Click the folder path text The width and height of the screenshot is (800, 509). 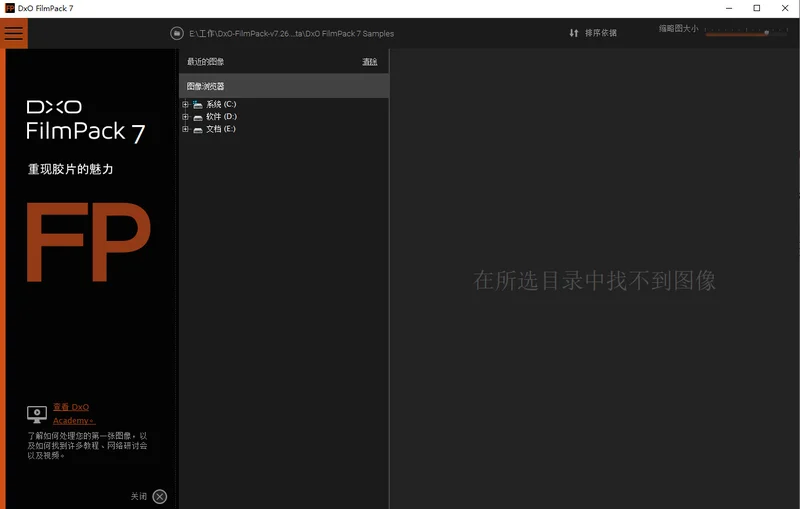click(291, 34)
